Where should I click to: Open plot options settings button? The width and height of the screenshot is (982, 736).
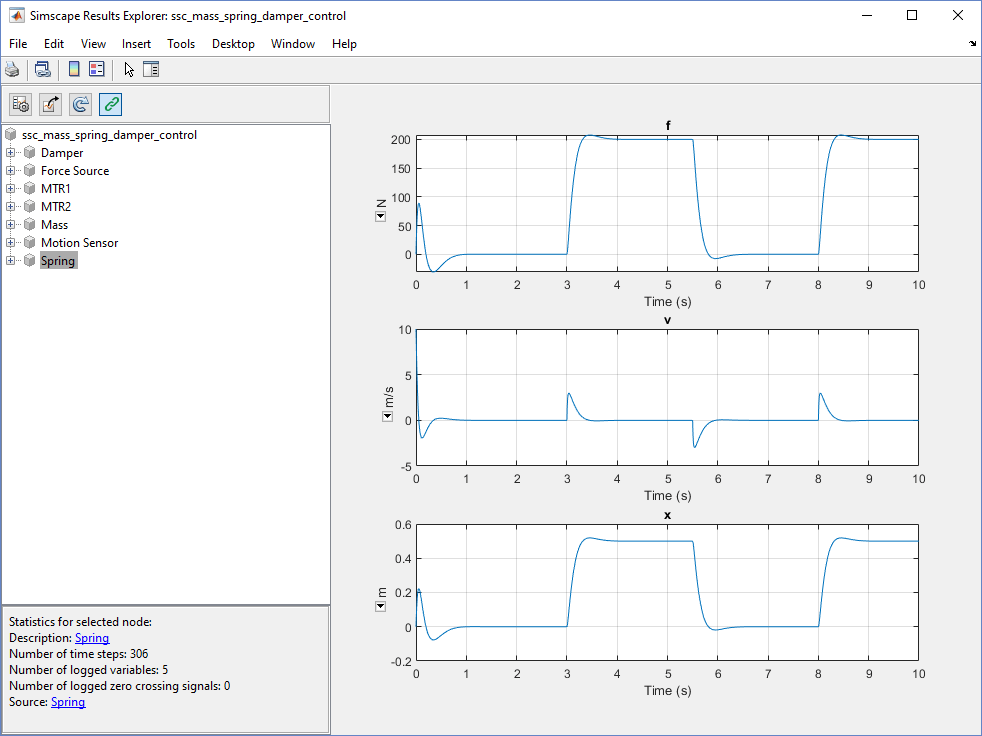coord(21,104)
